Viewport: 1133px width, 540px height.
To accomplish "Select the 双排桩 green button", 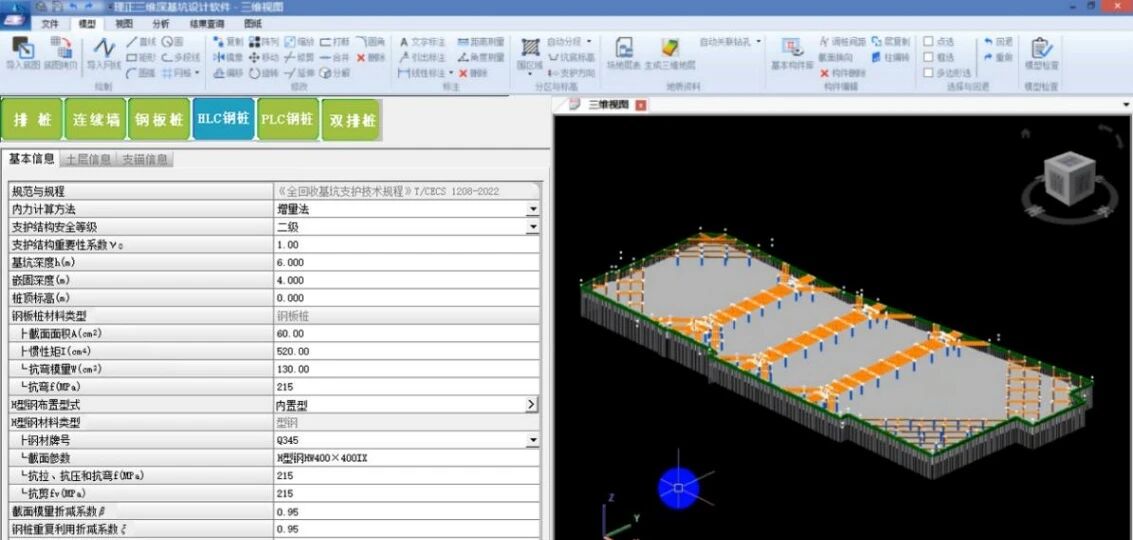I will (x=352, y=120).
